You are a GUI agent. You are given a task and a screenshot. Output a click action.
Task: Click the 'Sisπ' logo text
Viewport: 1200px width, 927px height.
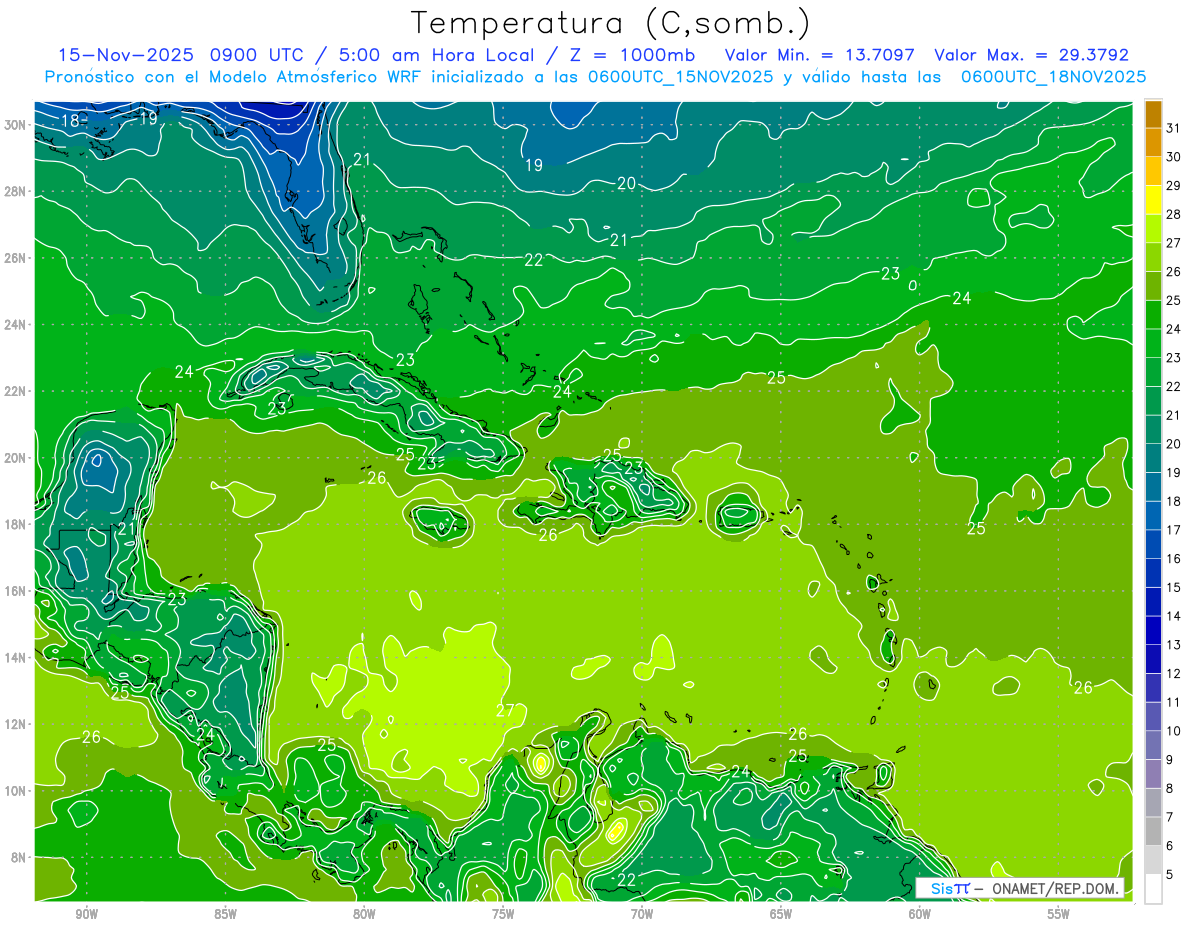[x=949, y=888]
